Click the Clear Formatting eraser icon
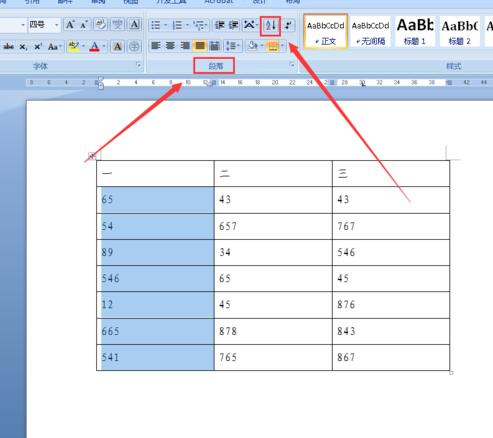 (x=100, y=25)
